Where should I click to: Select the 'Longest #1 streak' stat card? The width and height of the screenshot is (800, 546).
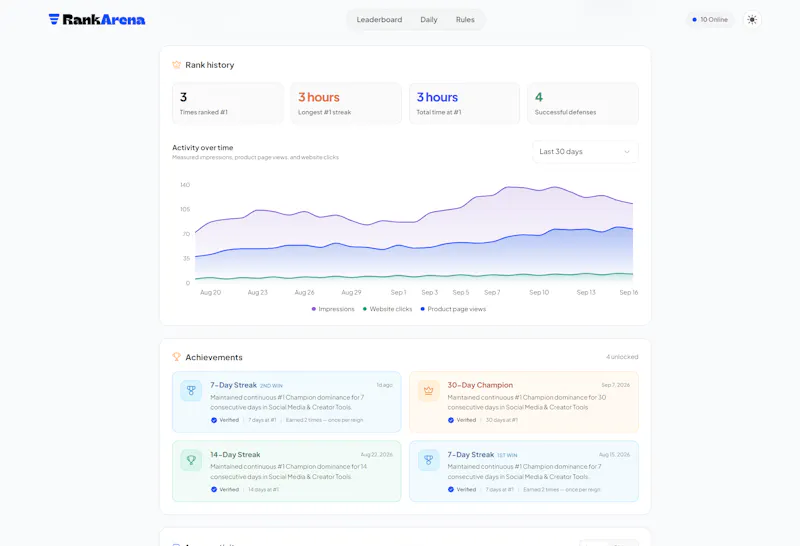coord(346,103)
